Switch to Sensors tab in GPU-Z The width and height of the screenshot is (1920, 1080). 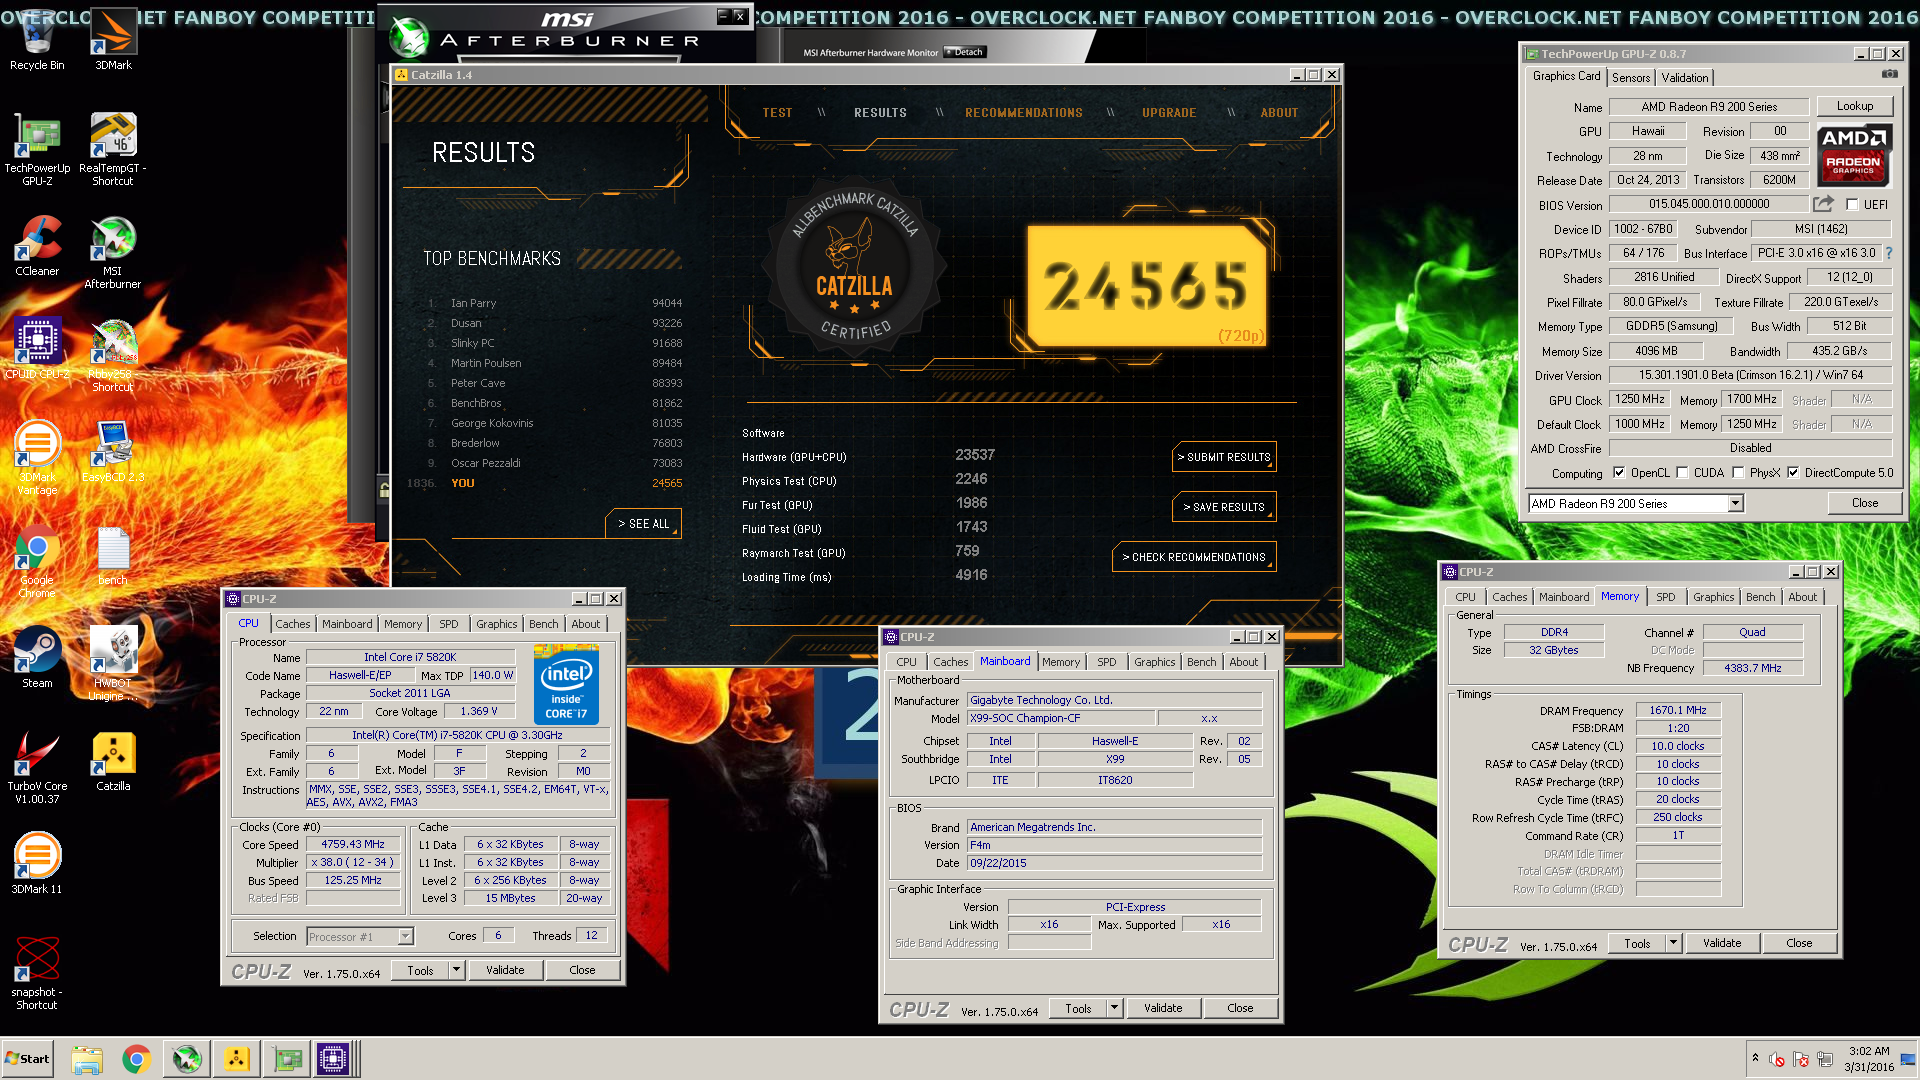(x=1631, y=78)
